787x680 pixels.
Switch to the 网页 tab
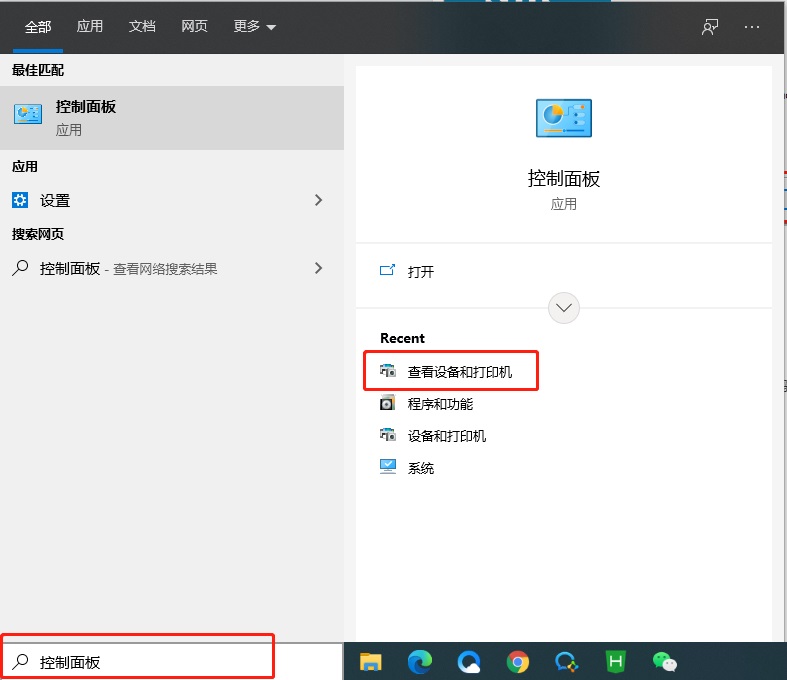coord(194,26)
